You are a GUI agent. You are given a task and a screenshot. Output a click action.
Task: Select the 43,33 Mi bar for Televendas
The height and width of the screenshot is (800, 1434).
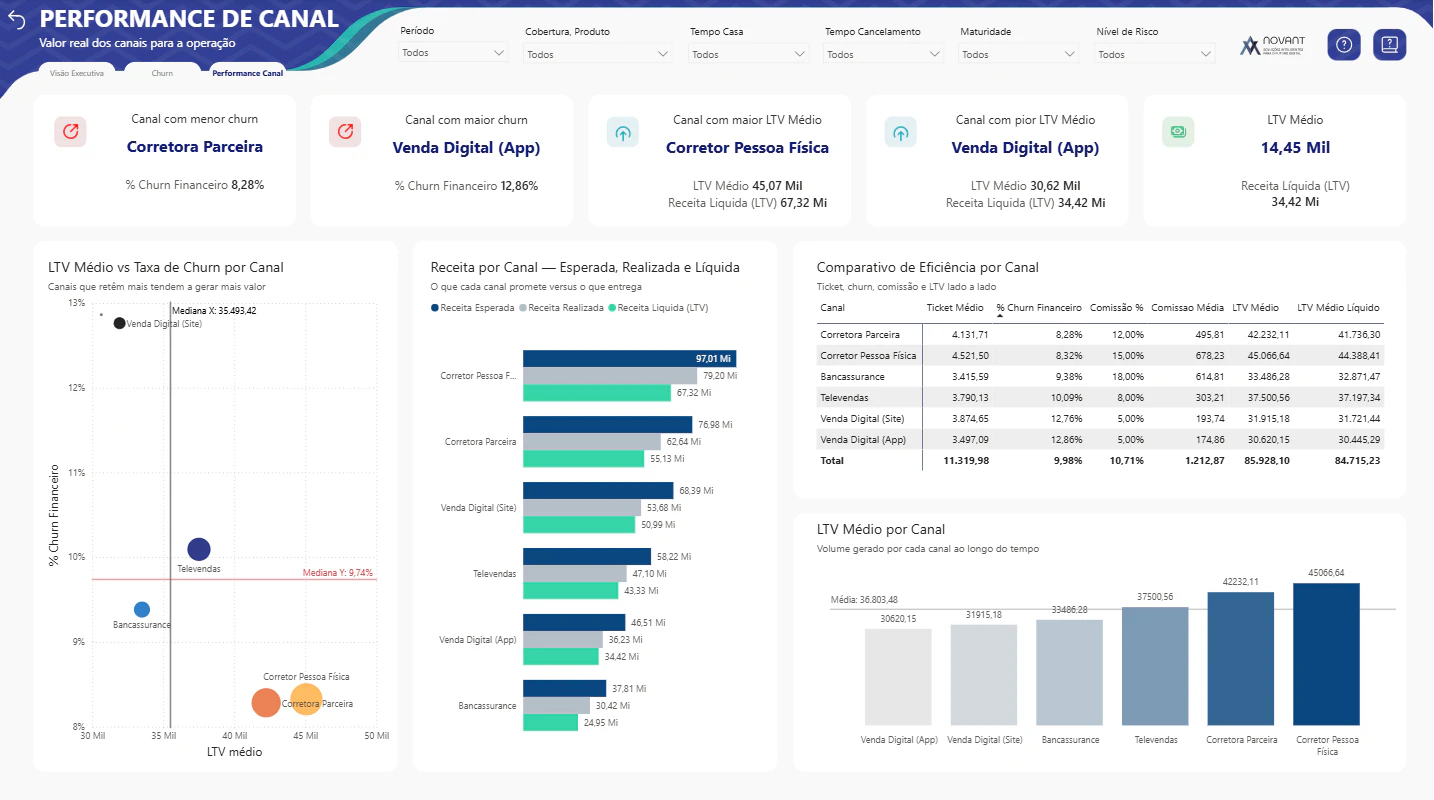(571, 591)
